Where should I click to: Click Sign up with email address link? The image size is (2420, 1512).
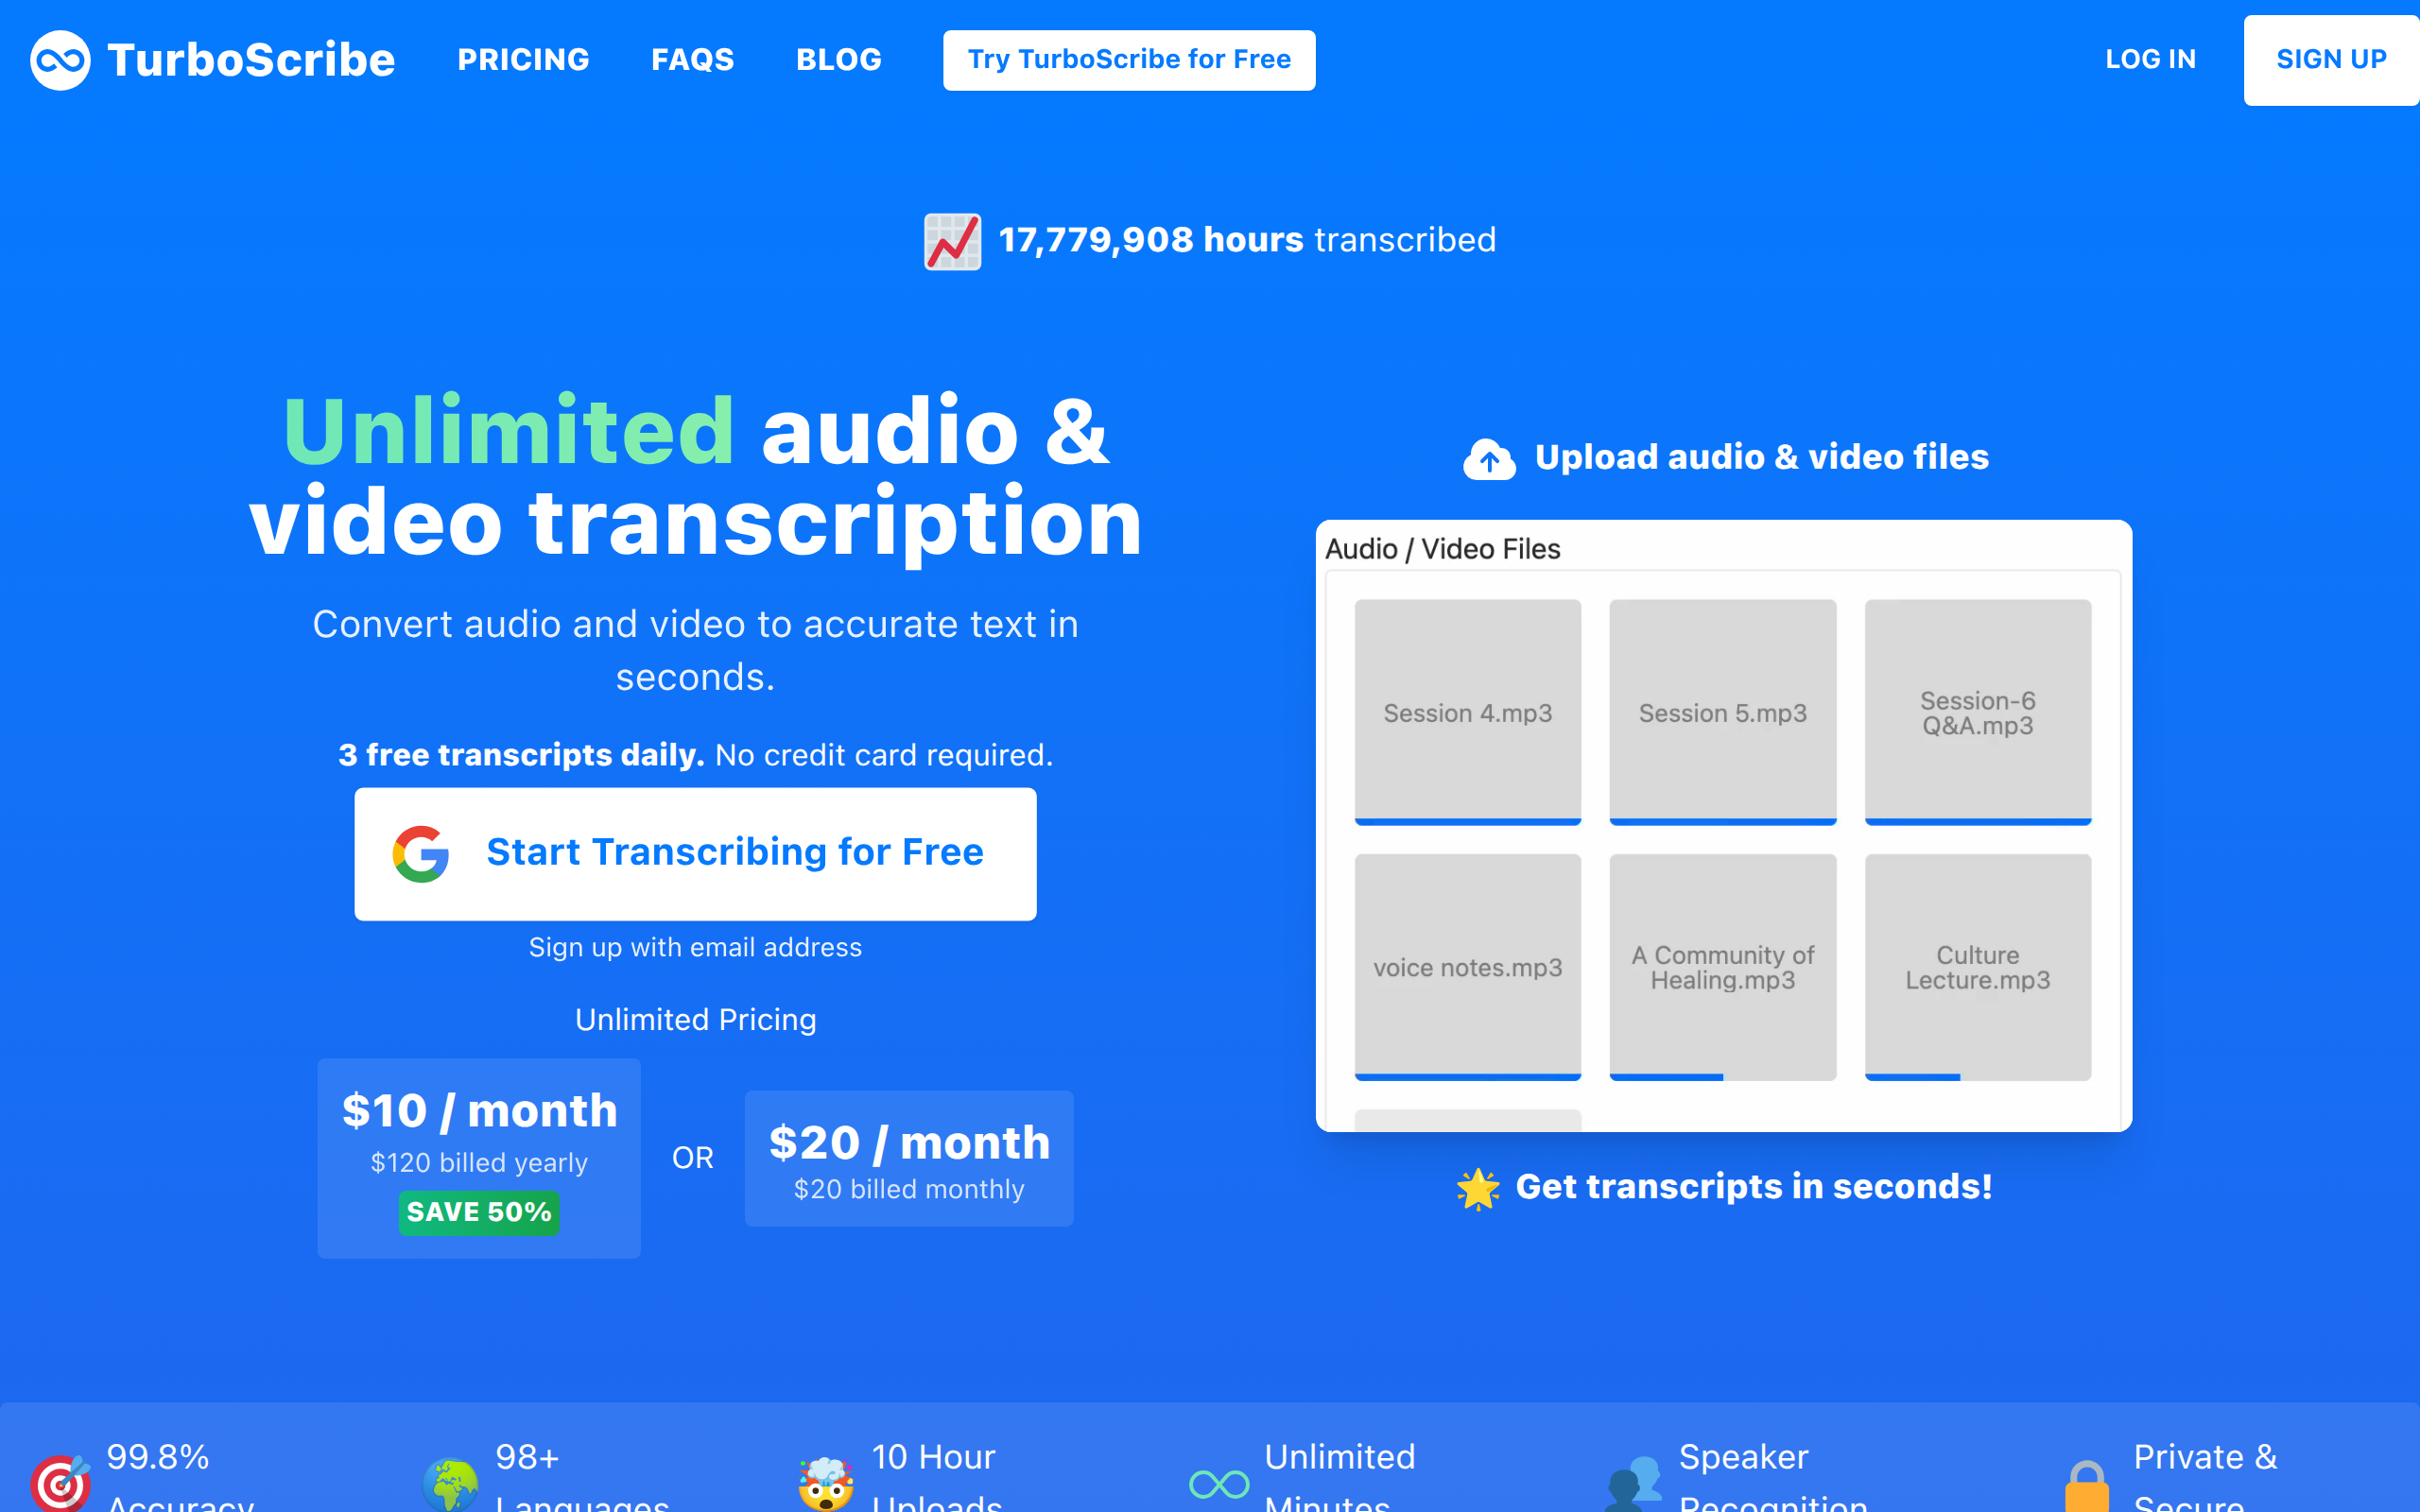pos(695,947)
